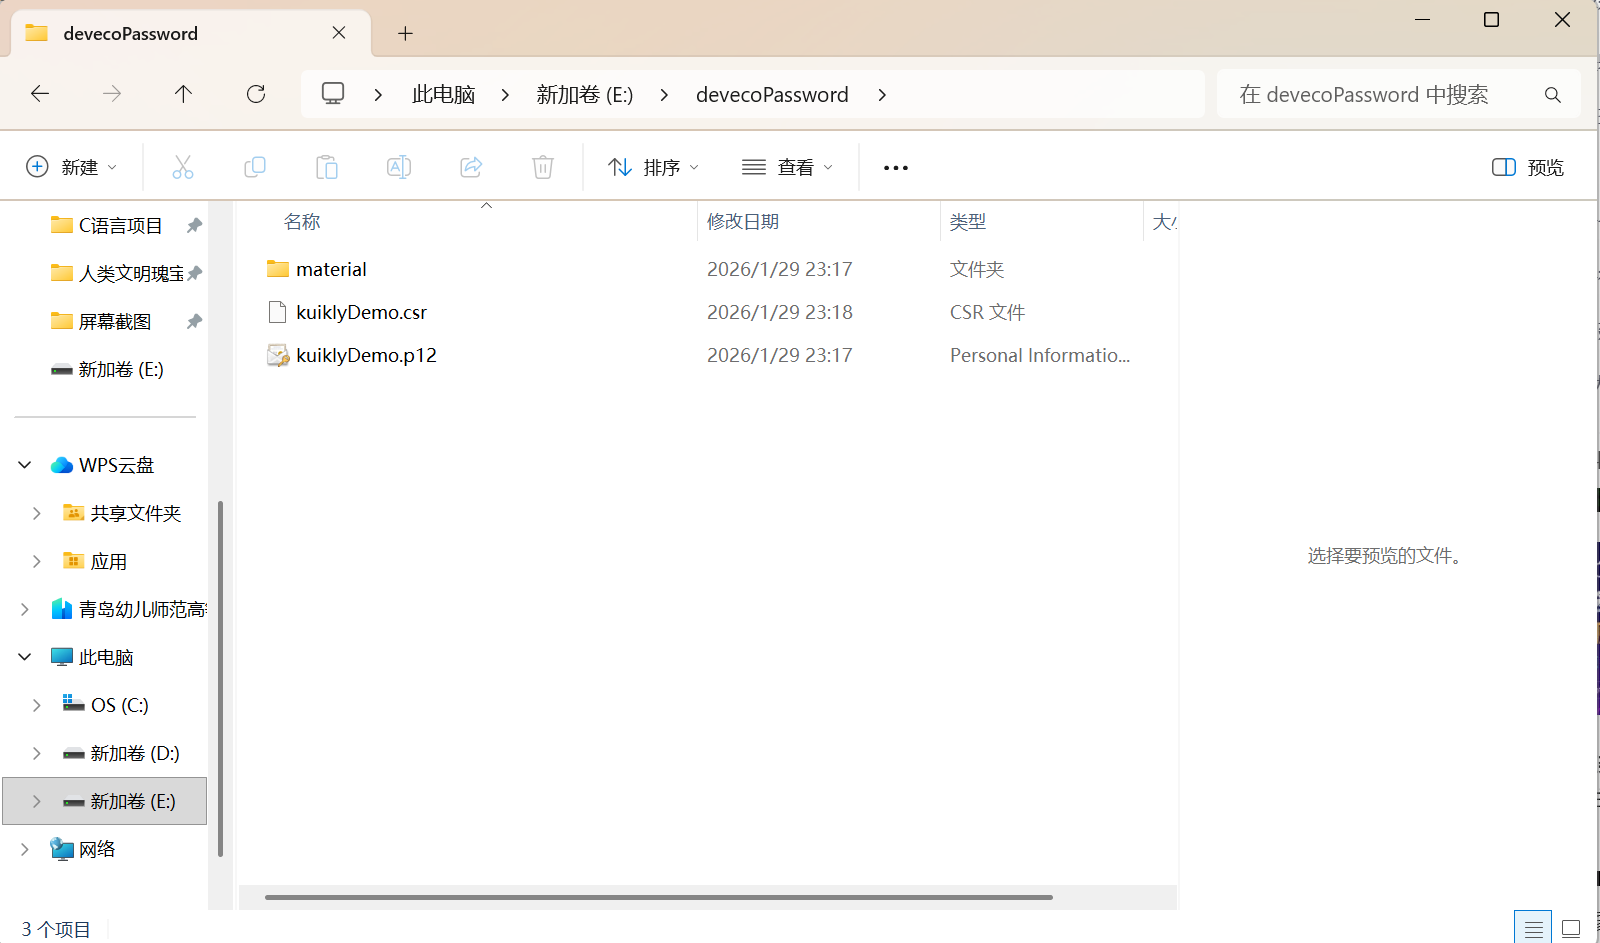Select the kuiklyDemo.csr file name
Screen dimensions: 1600x943
[361, 312]
